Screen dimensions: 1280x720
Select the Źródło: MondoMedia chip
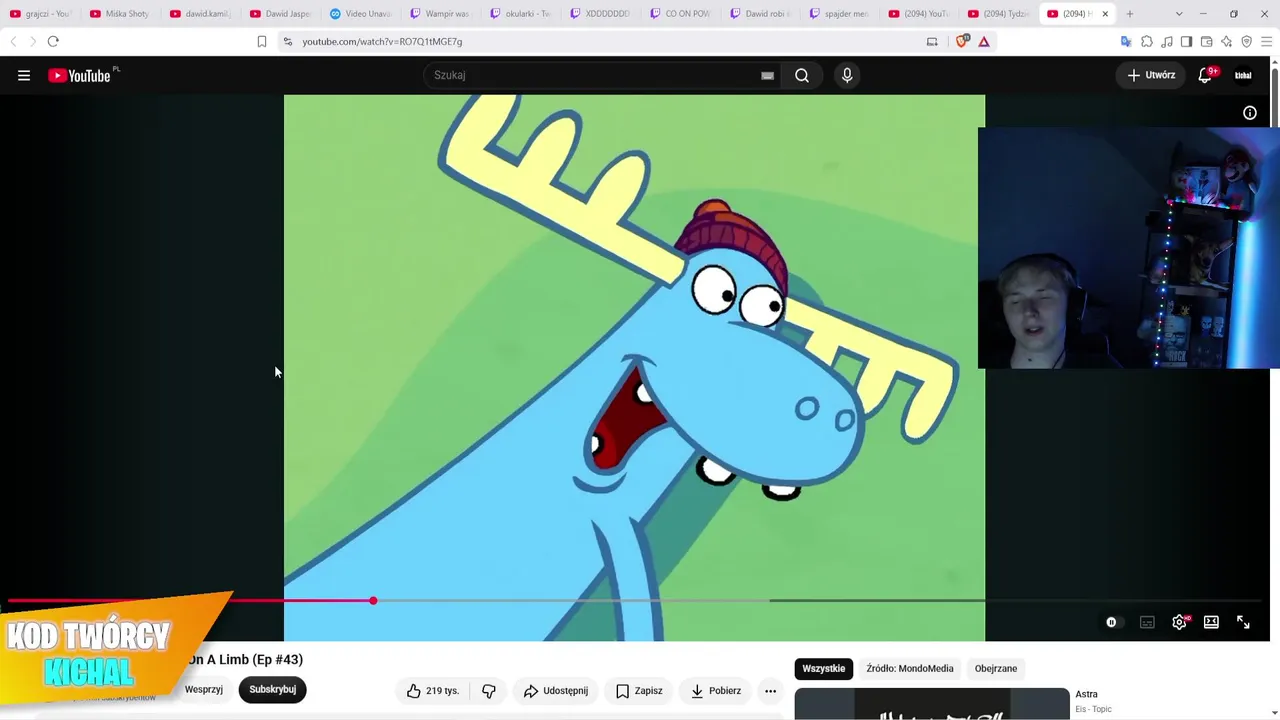point(910,668)
